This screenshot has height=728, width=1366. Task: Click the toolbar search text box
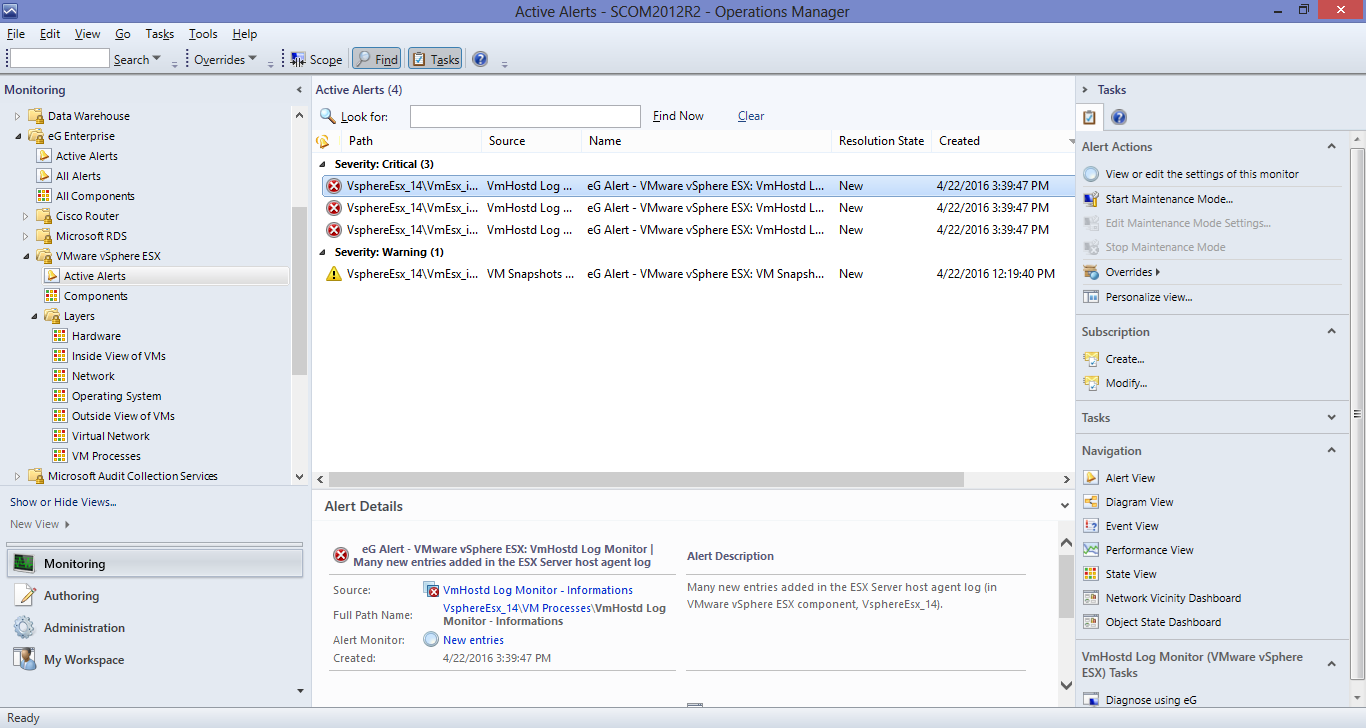[x=59, y=59]
